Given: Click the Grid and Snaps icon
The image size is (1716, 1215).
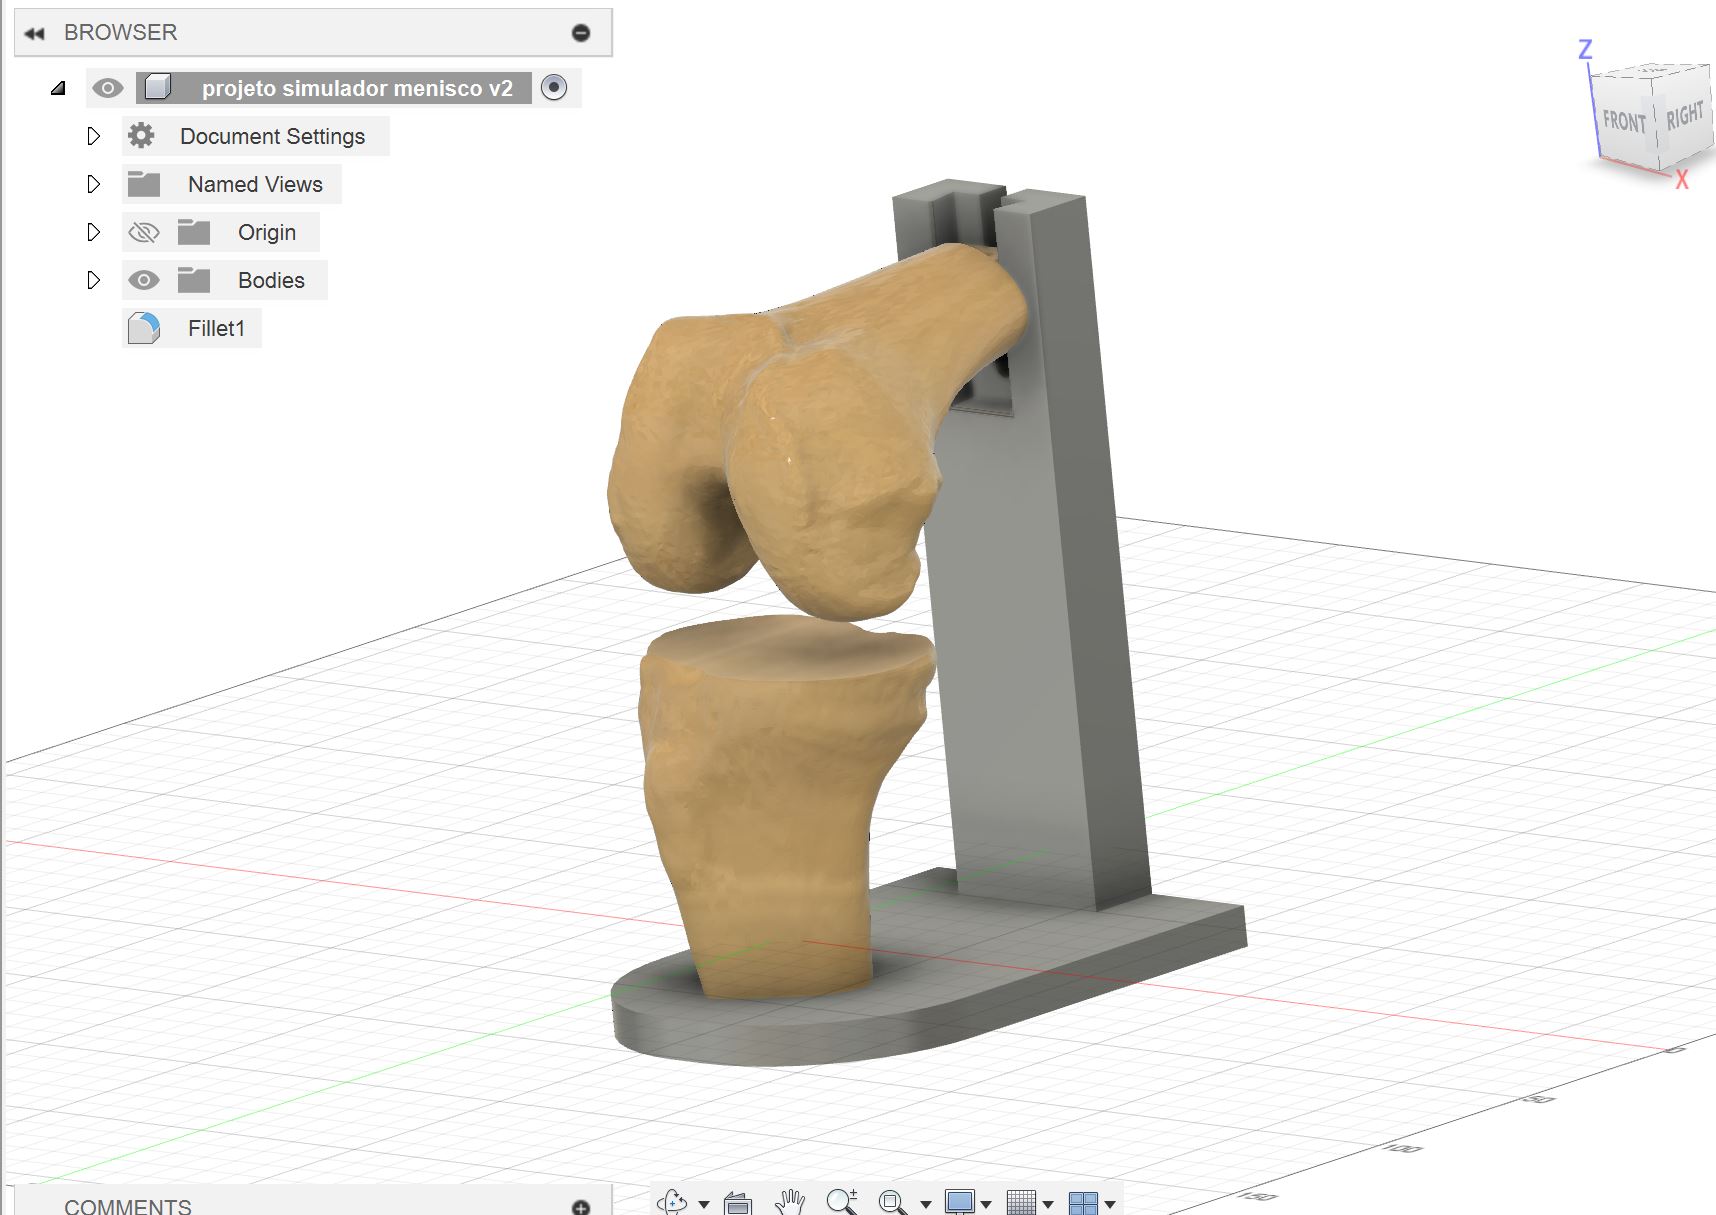Looking at the screenshot, I should [1021, 1202].
